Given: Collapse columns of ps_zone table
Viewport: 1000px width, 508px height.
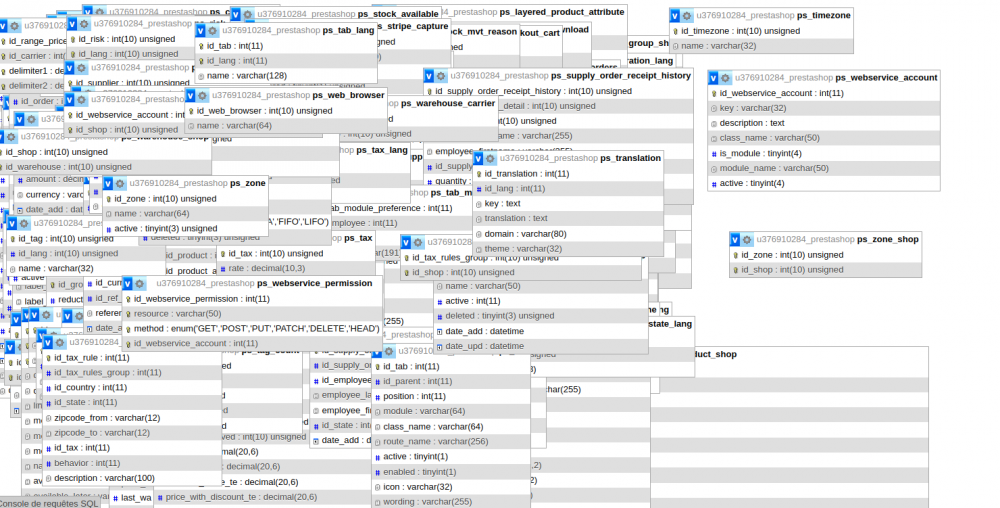Looking at the screenshot, I should pos(107,184).
